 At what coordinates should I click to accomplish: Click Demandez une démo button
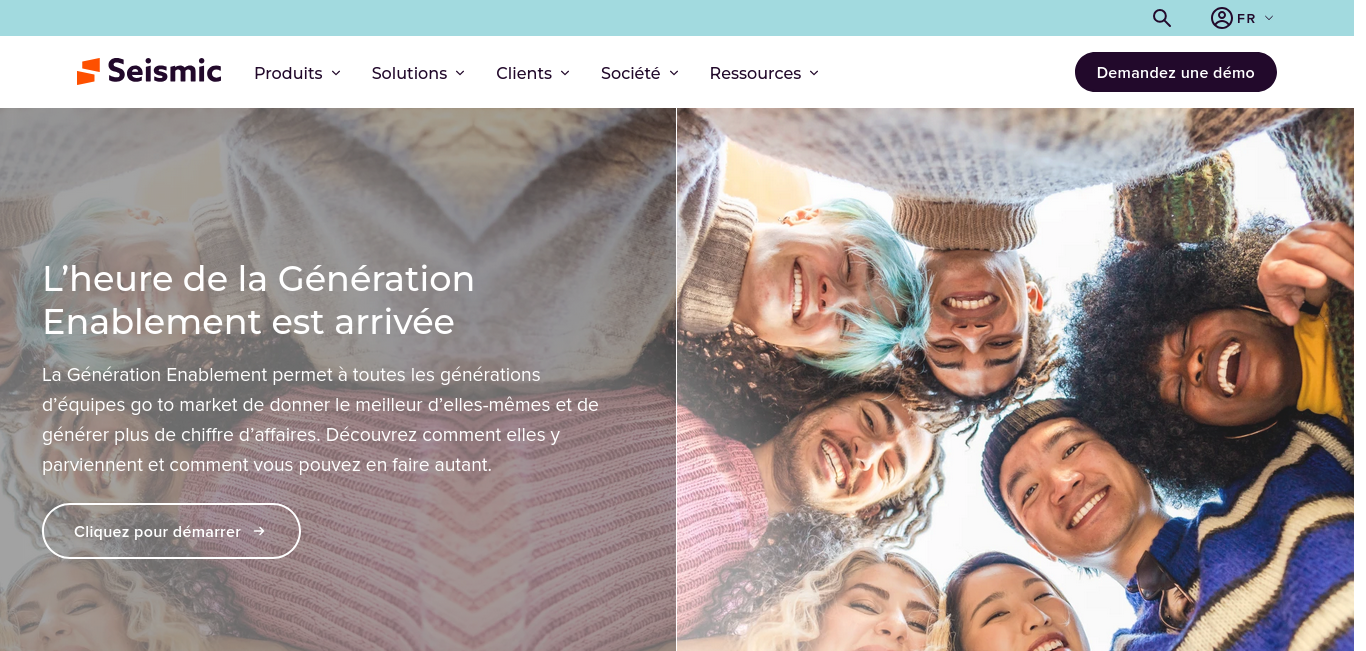pos(1176,72)
